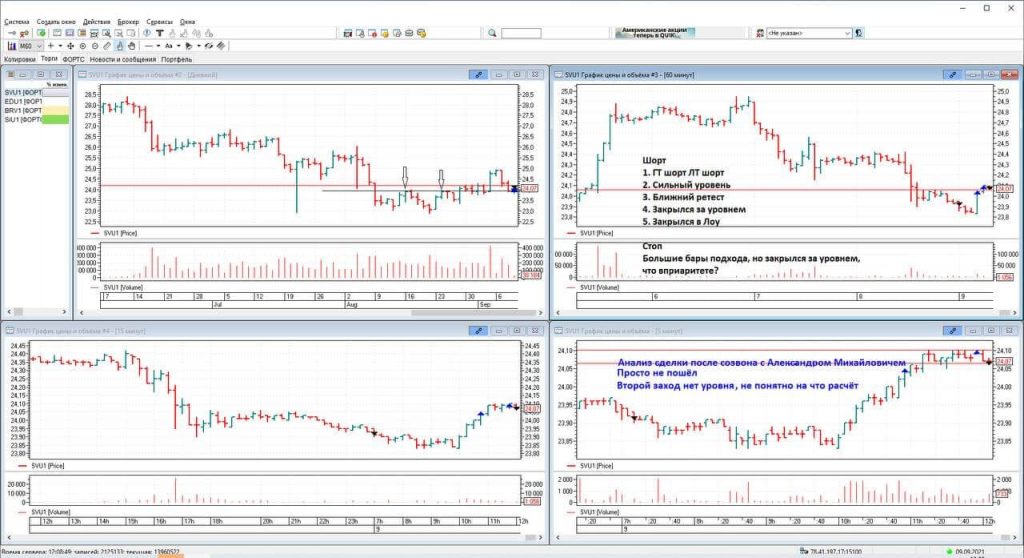Select the SVU1 row in quotes list
Image resolution: width=1024 pixels, height=558 pixels.
click(36, 93)
